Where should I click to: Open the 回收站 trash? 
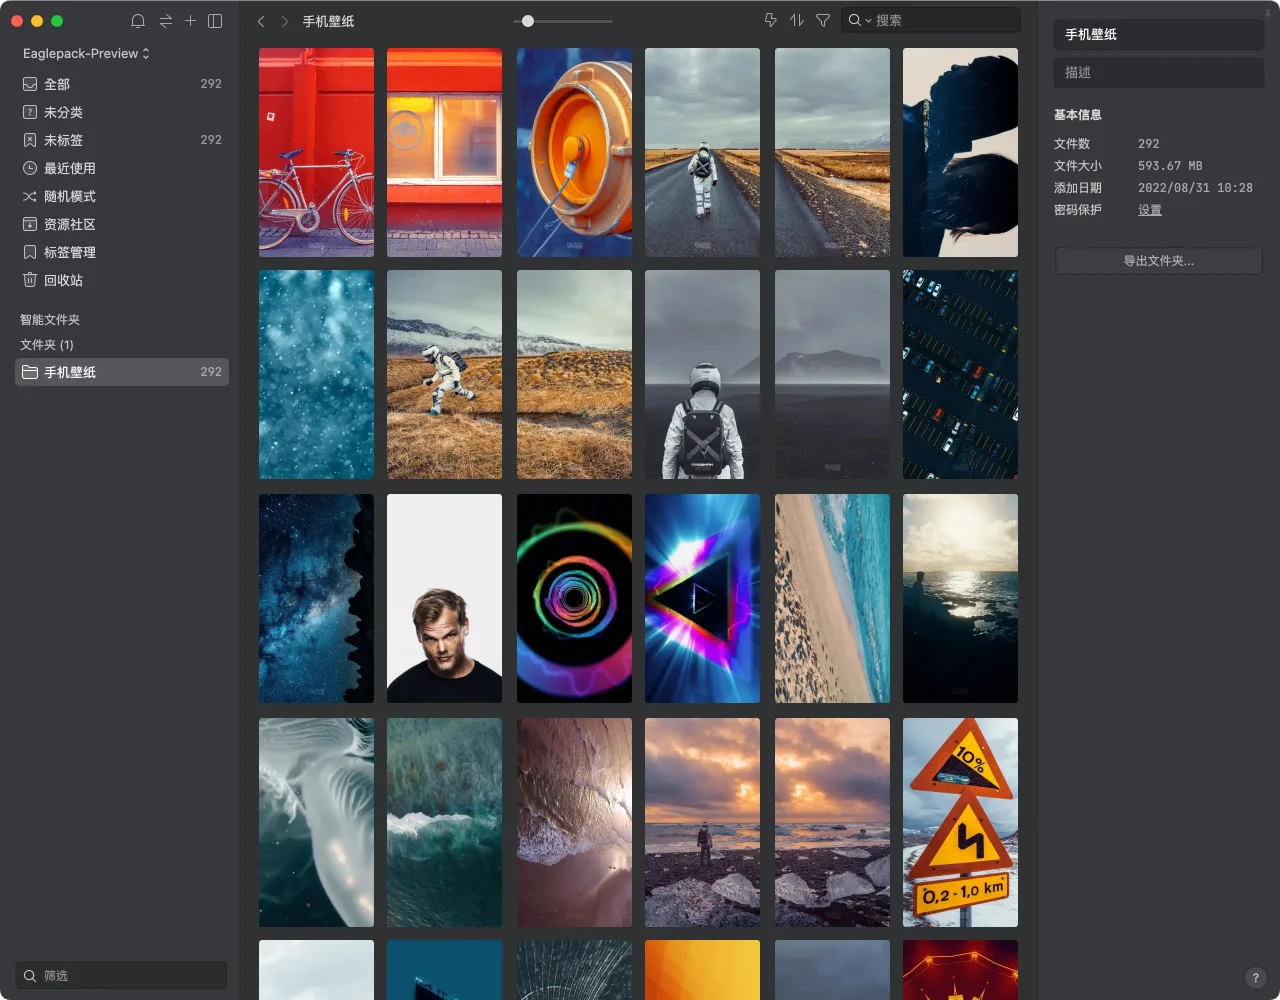122,280
